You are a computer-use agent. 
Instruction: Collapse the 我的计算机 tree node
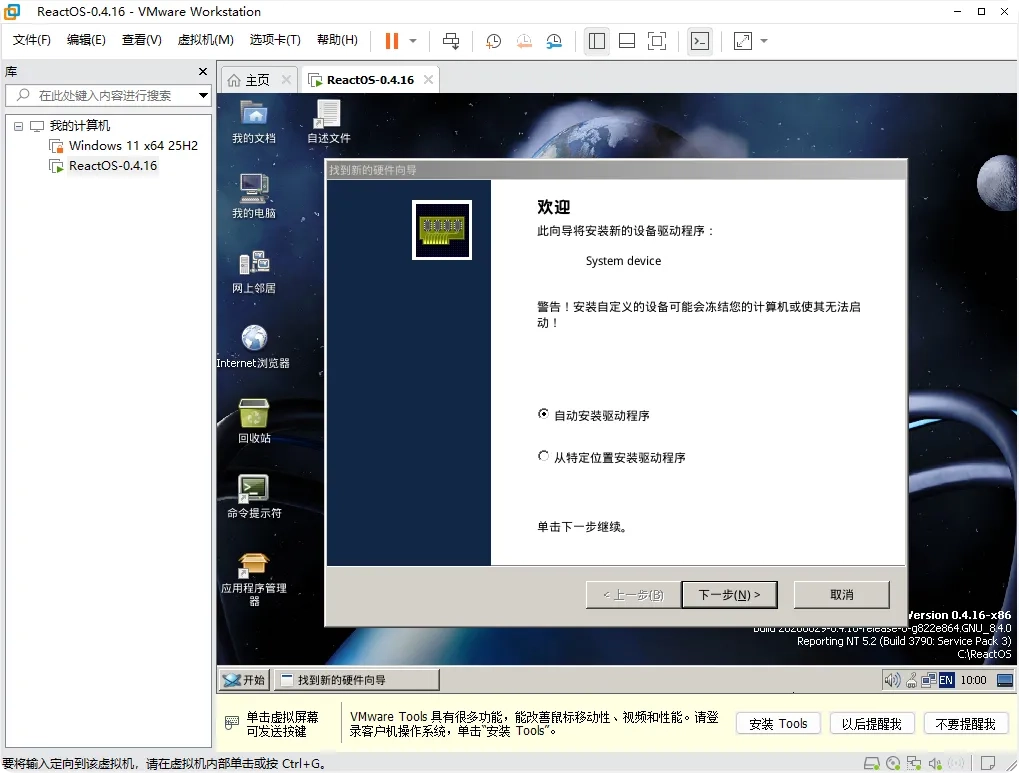pyautogui.click(x=18, y=126)
